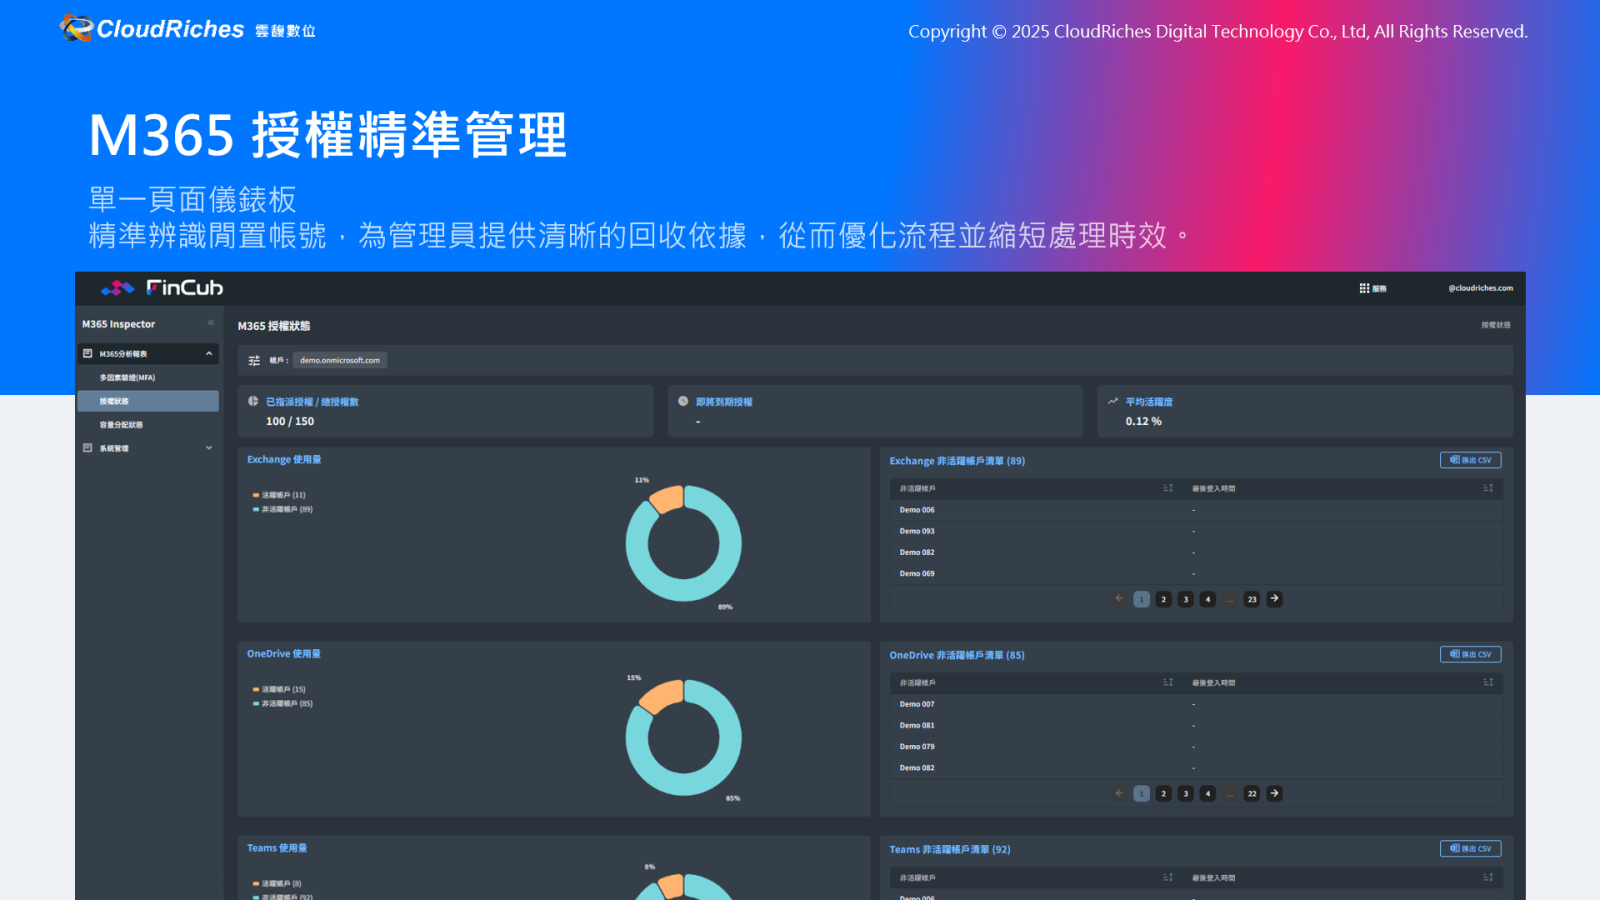Click the orange 15% segment of the OneDrive donut
This screenshot has height=900, width=1600.
pos(662,695)
